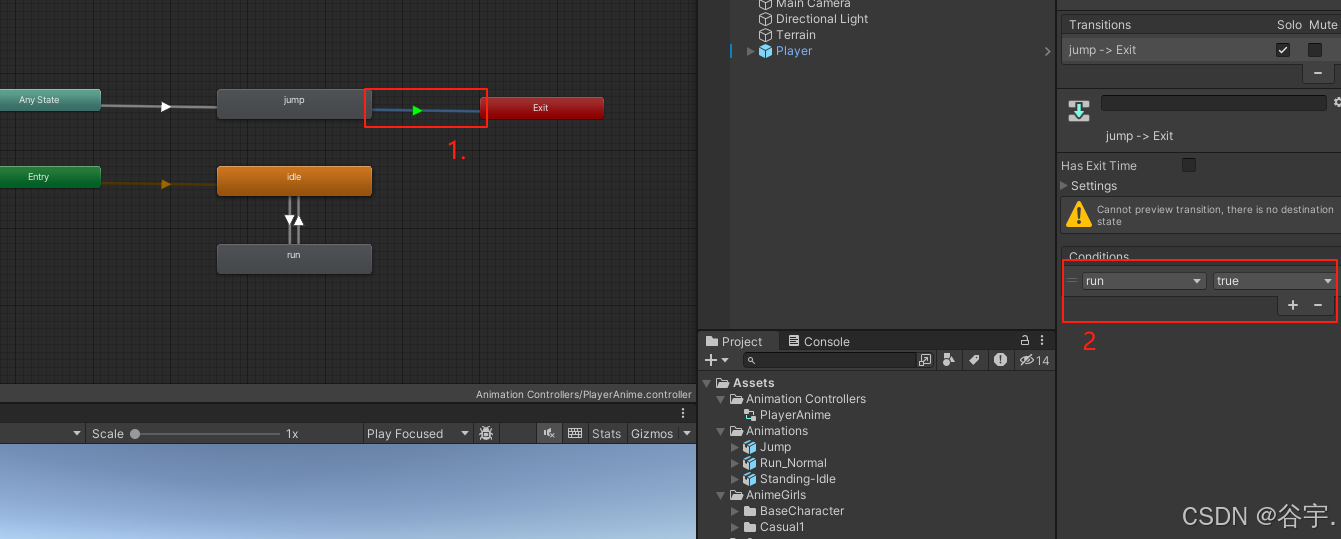Select the jump state node
Screen dimensions: 1341x539
[294, 103]
